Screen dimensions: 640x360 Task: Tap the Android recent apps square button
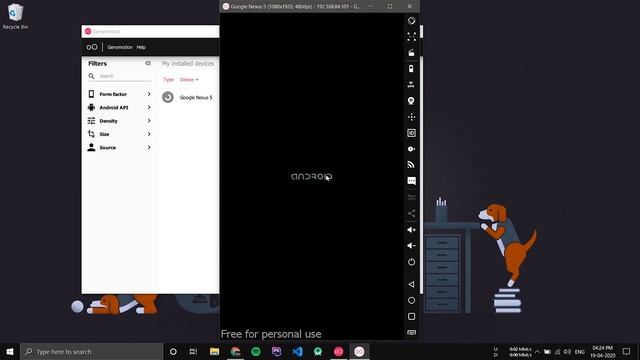[x=411, y=316]
